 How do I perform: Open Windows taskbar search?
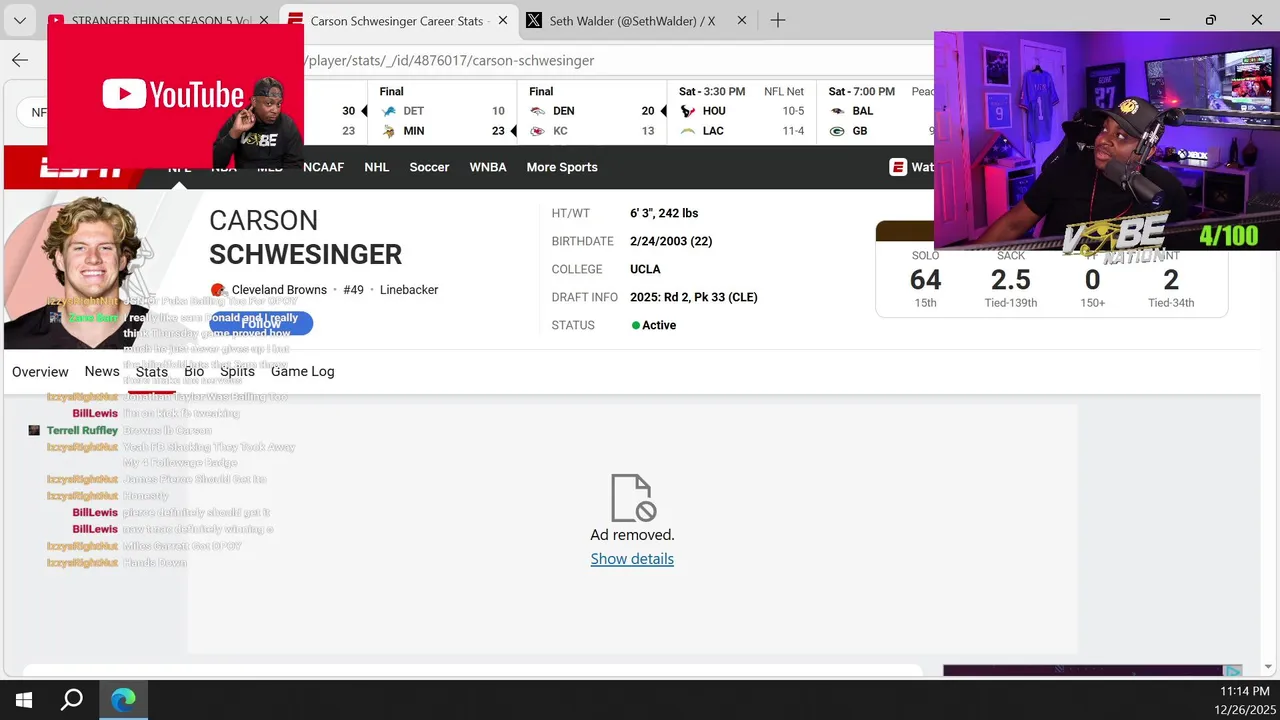[x=72, y=700]
